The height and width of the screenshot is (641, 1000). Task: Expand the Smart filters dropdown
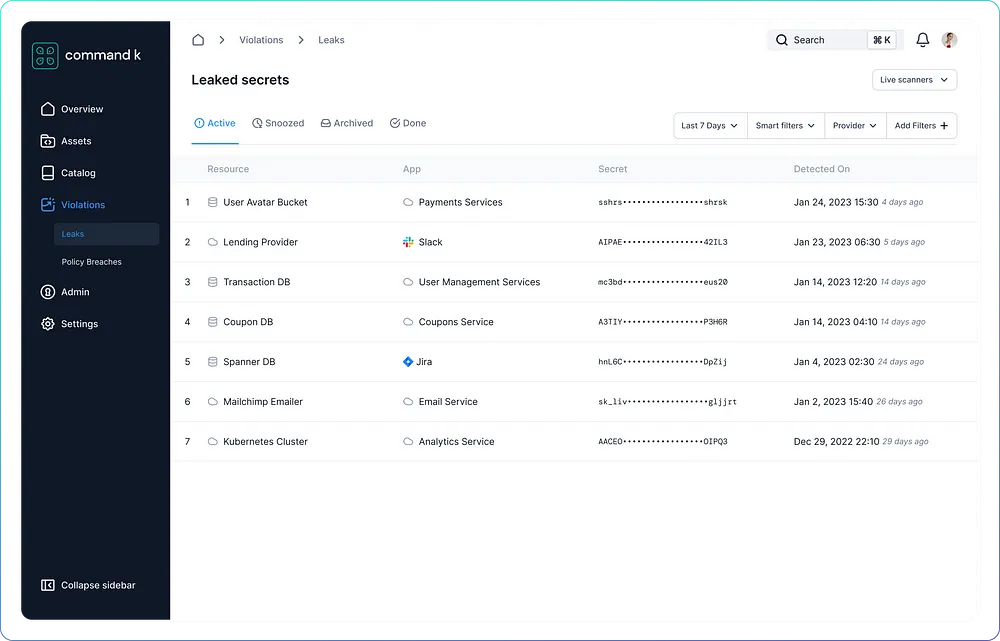(785, 126)
